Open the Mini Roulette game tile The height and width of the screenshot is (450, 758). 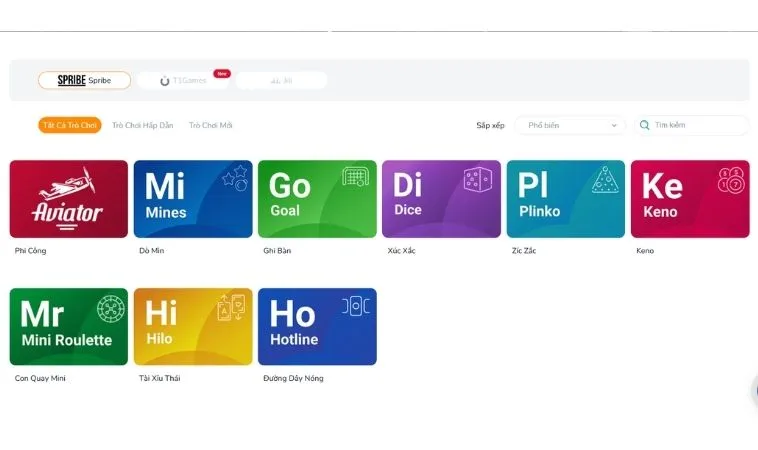click(69, 327)
